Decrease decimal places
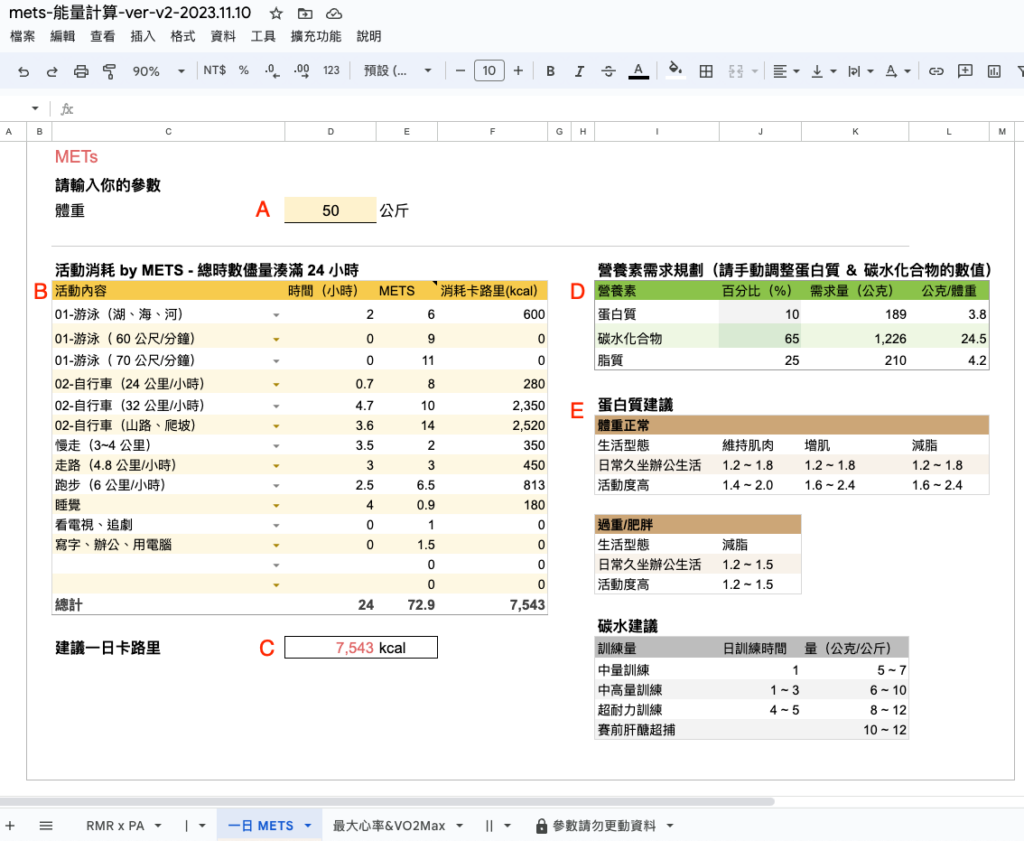Screen dimensions: 1024x841 pos(270,71)
